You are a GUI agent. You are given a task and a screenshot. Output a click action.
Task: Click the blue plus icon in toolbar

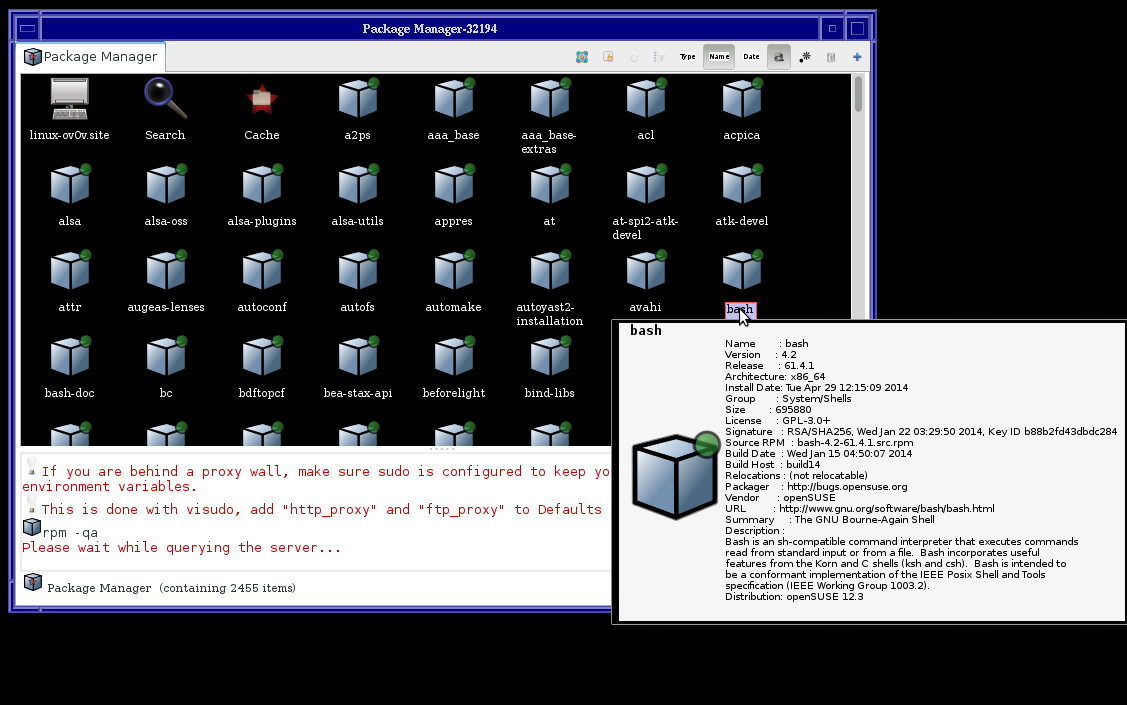click(x=857, y=57)
